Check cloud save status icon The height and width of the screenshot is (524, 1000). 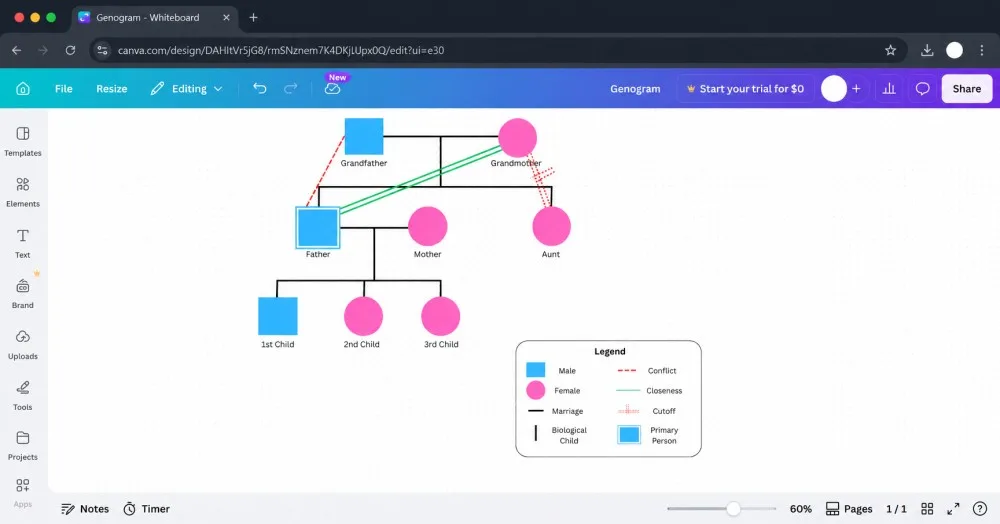click(x=332, y=89)
